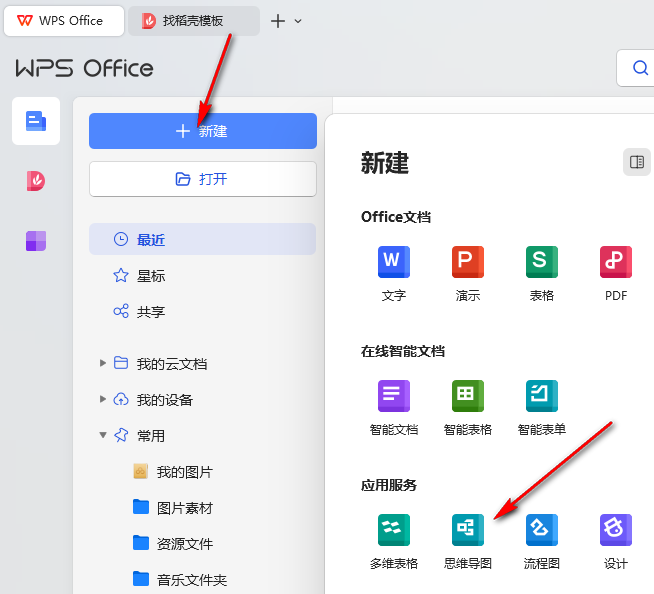Collapse the 常用 tree arrow
Viewport: 654px width, 594px height.
click(x=103, y=435)
